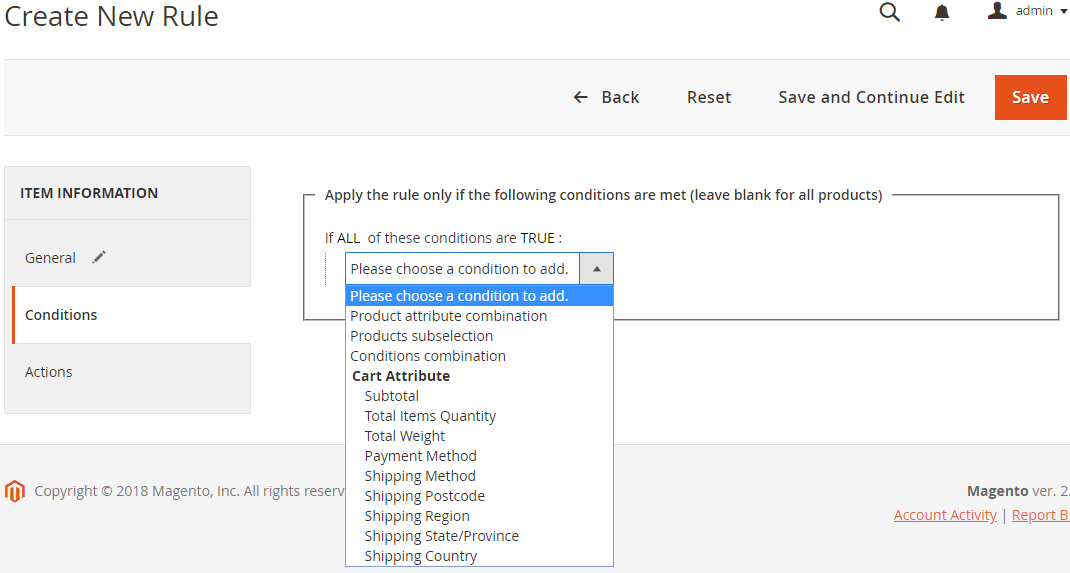Click the admin user avatar icon
The height and width of the screenshot is (573, 1070).
[x=996, y=11]
